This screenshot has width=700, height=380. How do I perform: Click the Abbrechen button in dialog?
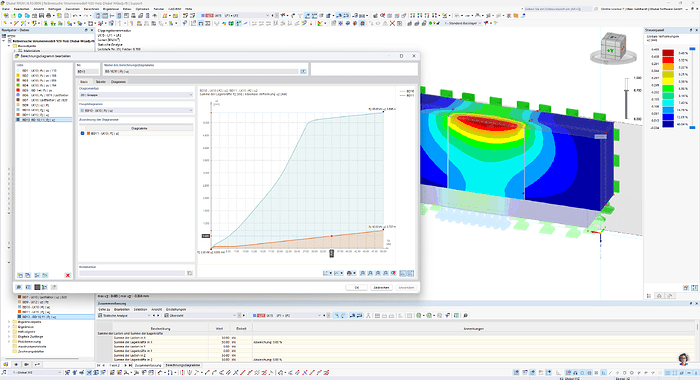coord(381,288)
